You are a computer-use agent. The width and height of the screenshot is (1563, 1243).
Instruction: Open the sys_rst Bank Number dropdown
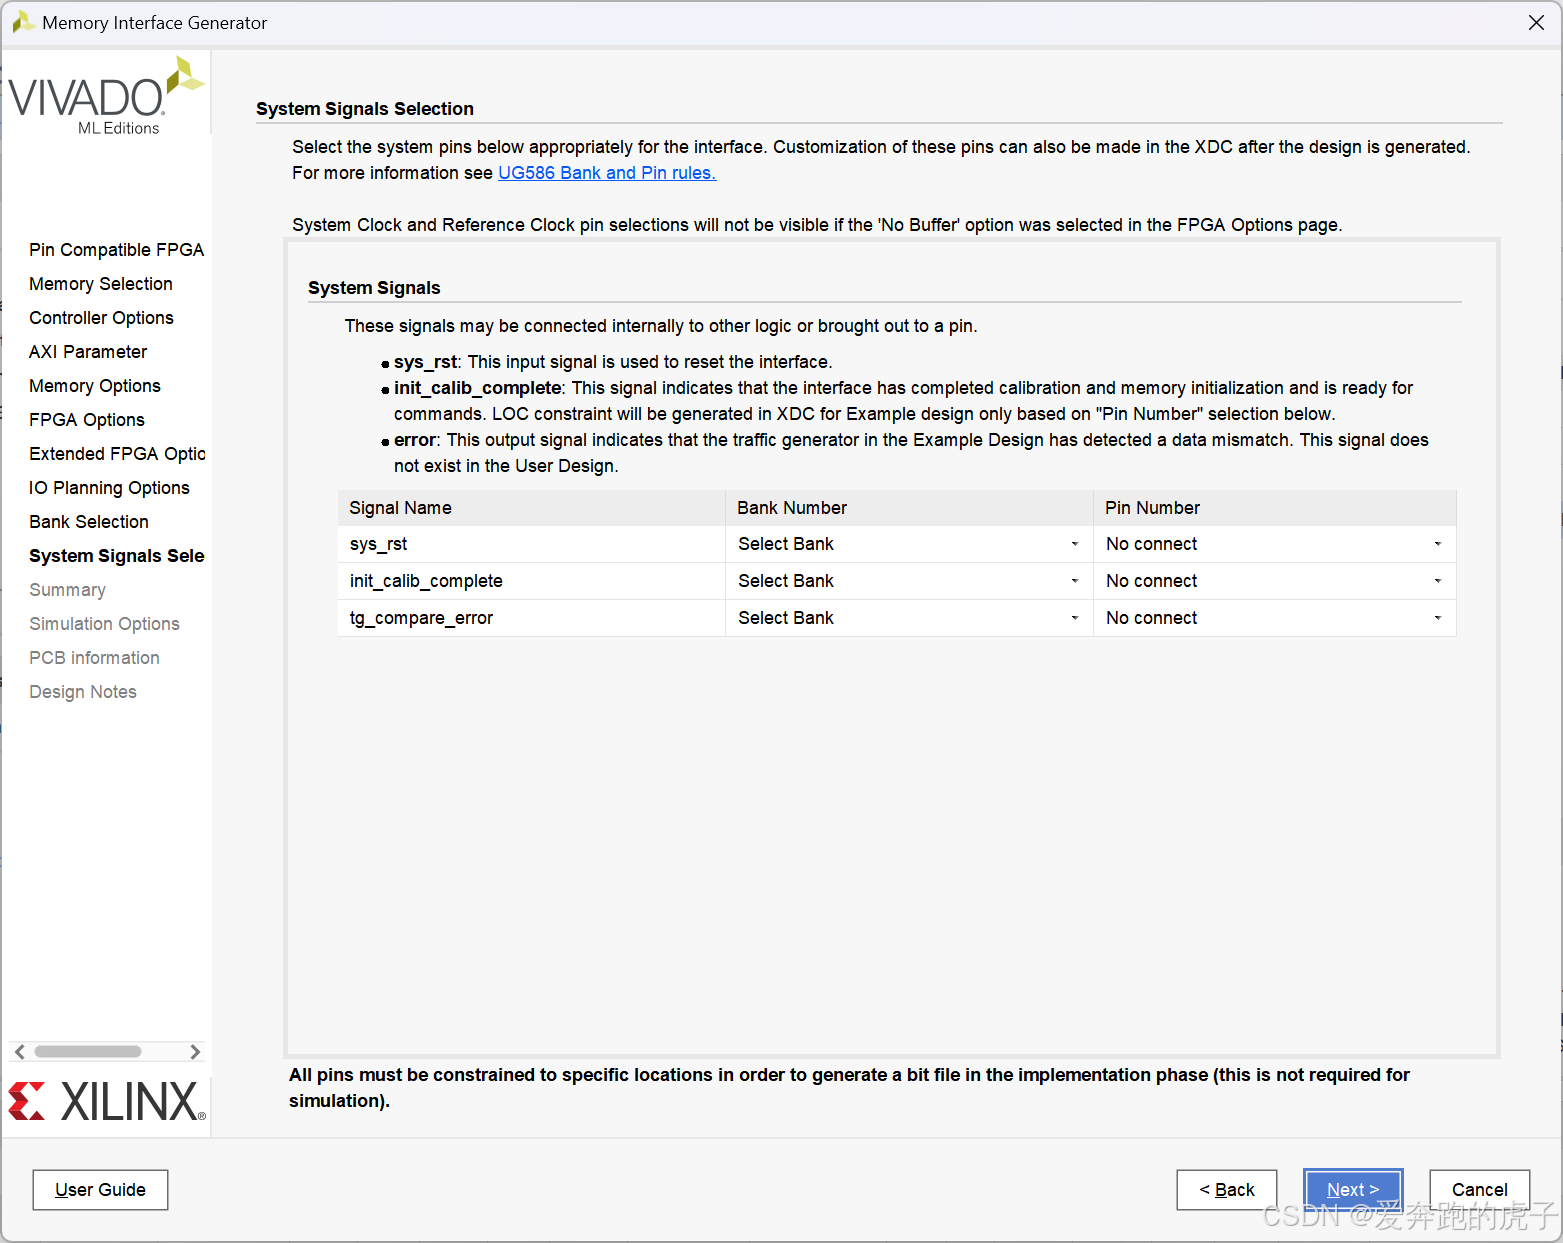[x=908, y=544]
